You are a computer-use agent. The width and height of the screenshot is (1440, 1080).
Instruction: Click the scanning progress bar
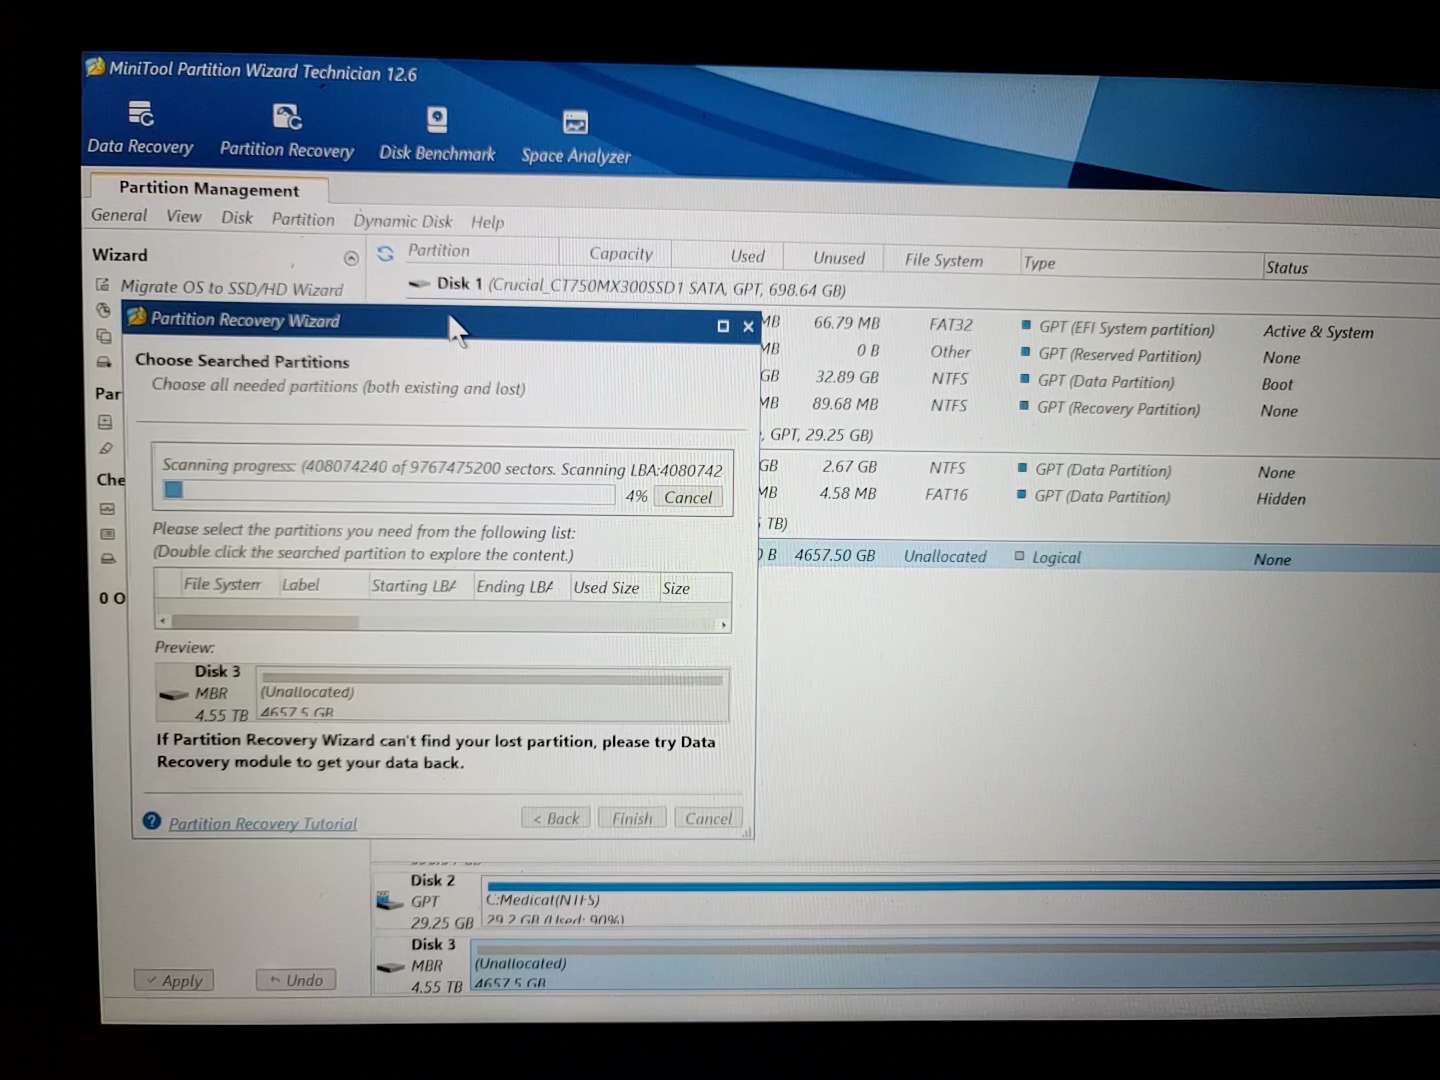[389, 493]
